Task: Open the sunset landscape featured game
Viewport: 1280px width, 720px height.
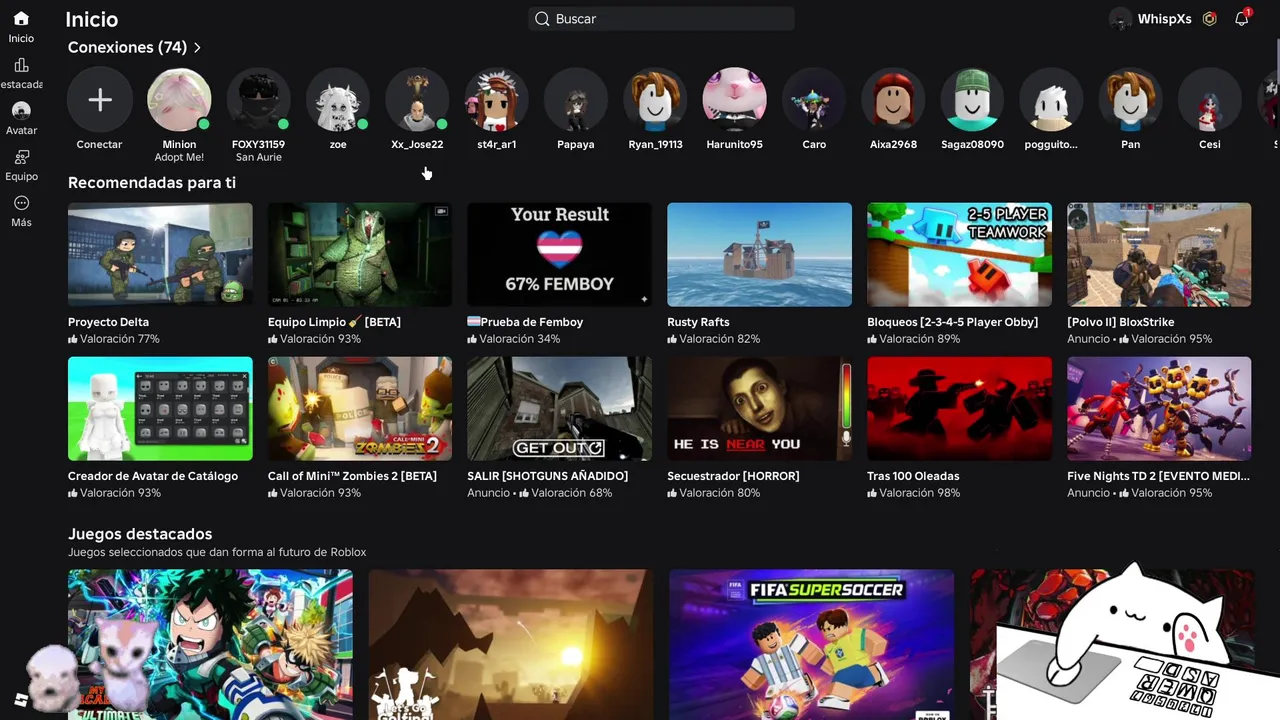Action: tap(511, 645)
